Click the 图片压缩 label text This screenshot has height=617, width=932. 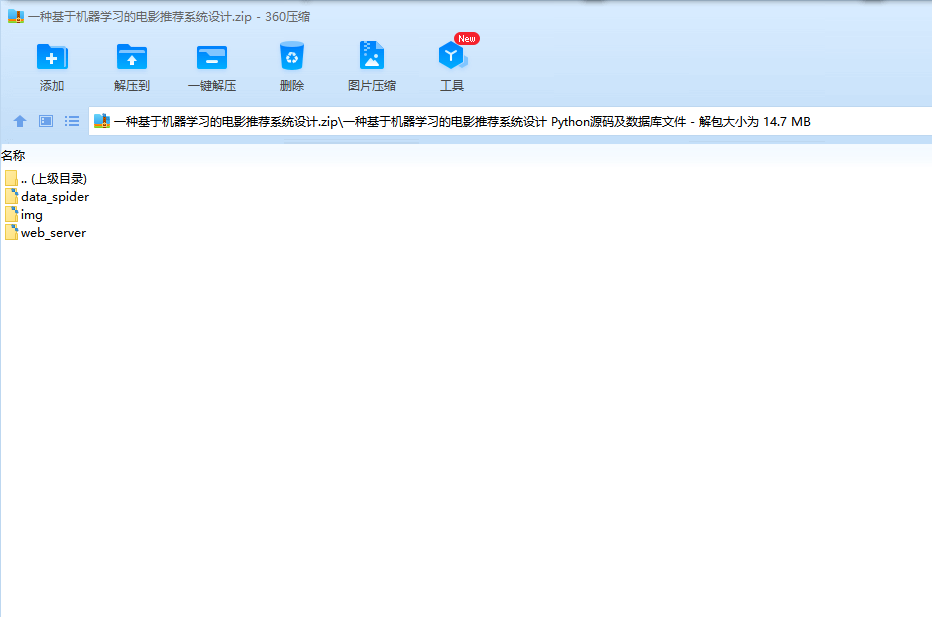371,86
